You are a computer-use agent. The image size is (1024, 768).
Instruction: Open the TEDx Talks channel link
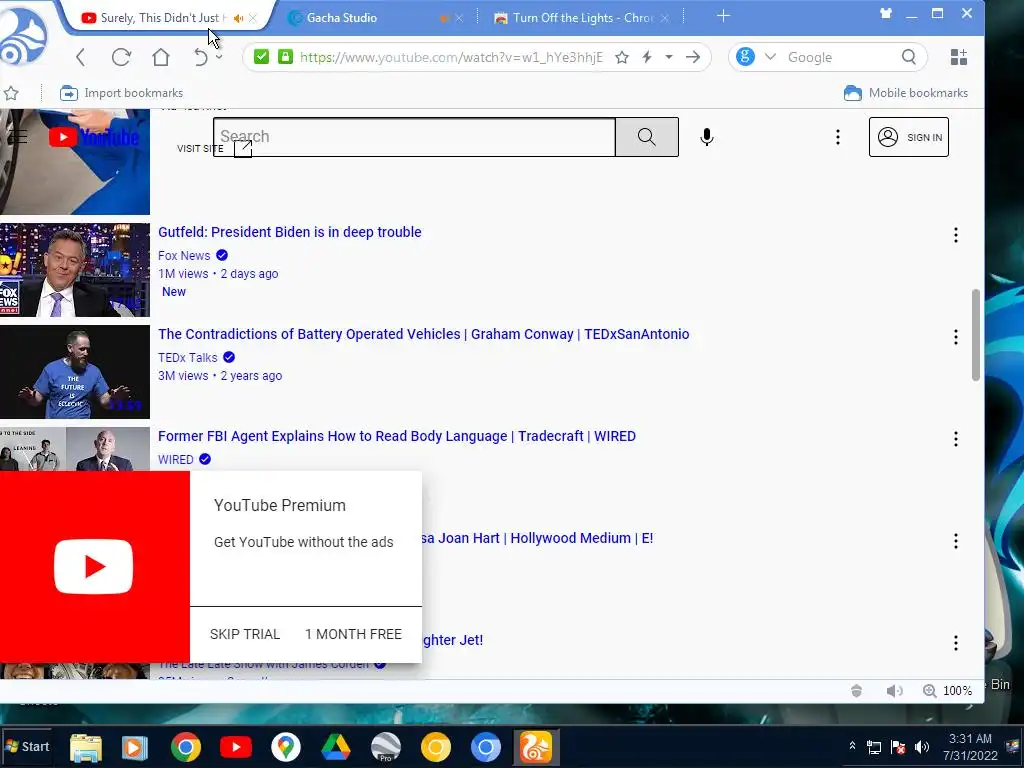tap(187, 357)
